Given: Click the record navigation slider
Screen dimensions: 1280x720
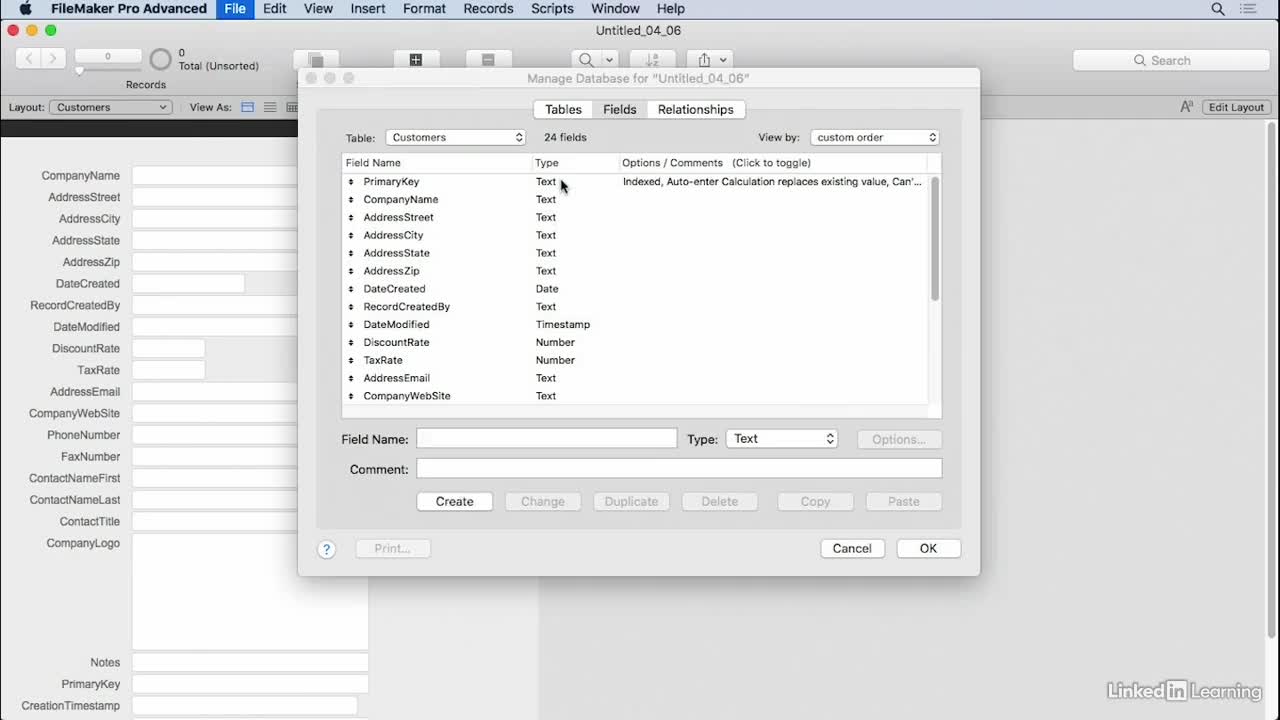Looking at the screenshot, I should coord(80,71).
